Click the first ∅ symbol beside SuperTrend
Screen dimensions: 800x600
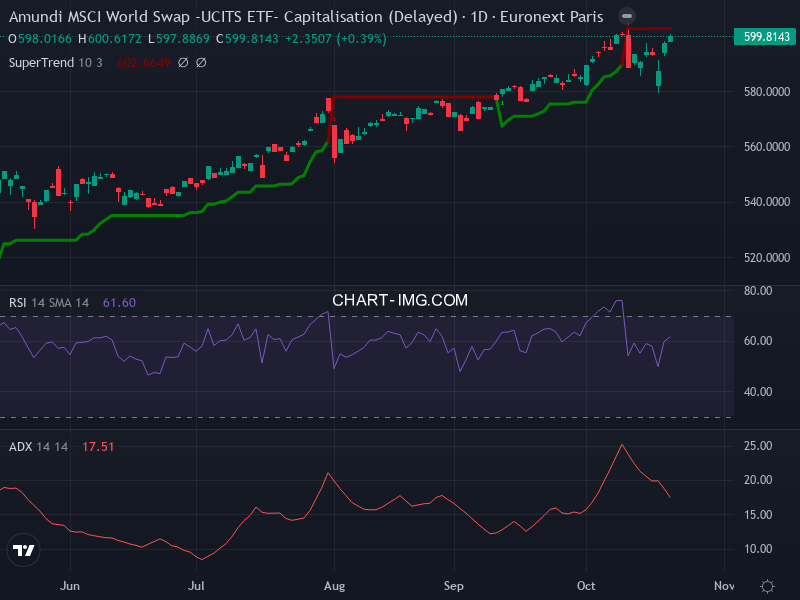(183, 63)
